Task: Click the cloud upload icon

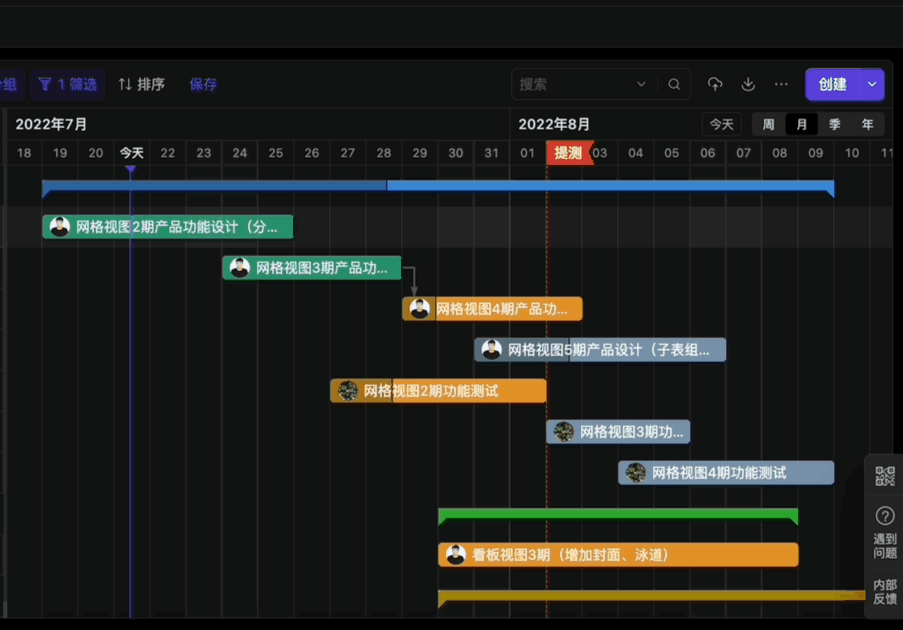Action: click(x=715, y=85)
